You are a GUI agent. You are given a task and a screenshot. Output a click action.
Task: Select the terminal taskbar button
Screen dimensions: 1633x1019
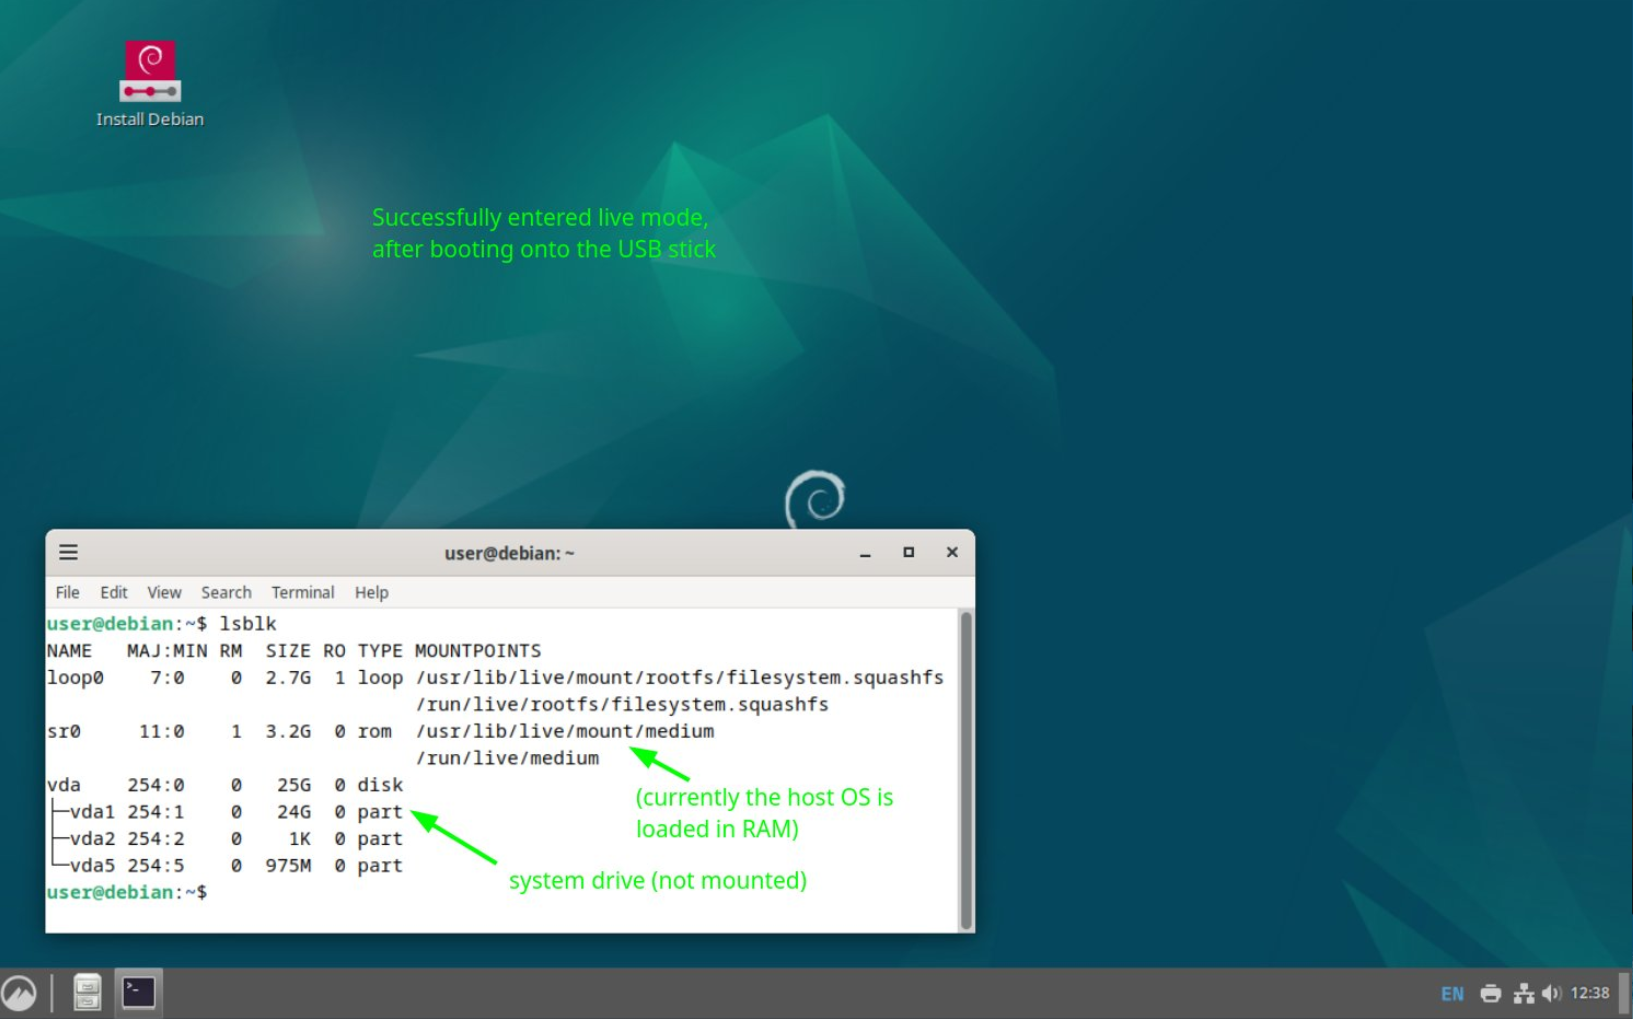(x=138, y=992)
